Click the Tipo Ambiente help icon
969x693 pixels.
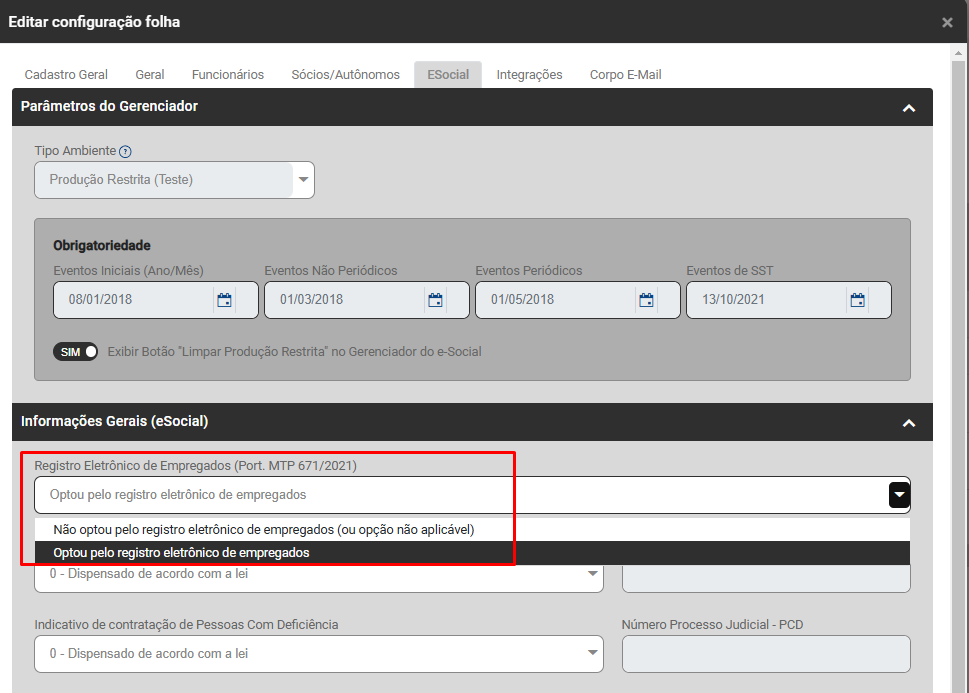click(125, 152)
